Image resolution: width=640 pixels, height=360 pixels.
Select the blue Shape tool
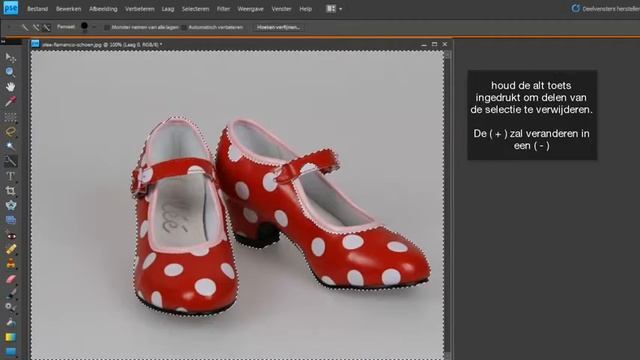point(10,351)
